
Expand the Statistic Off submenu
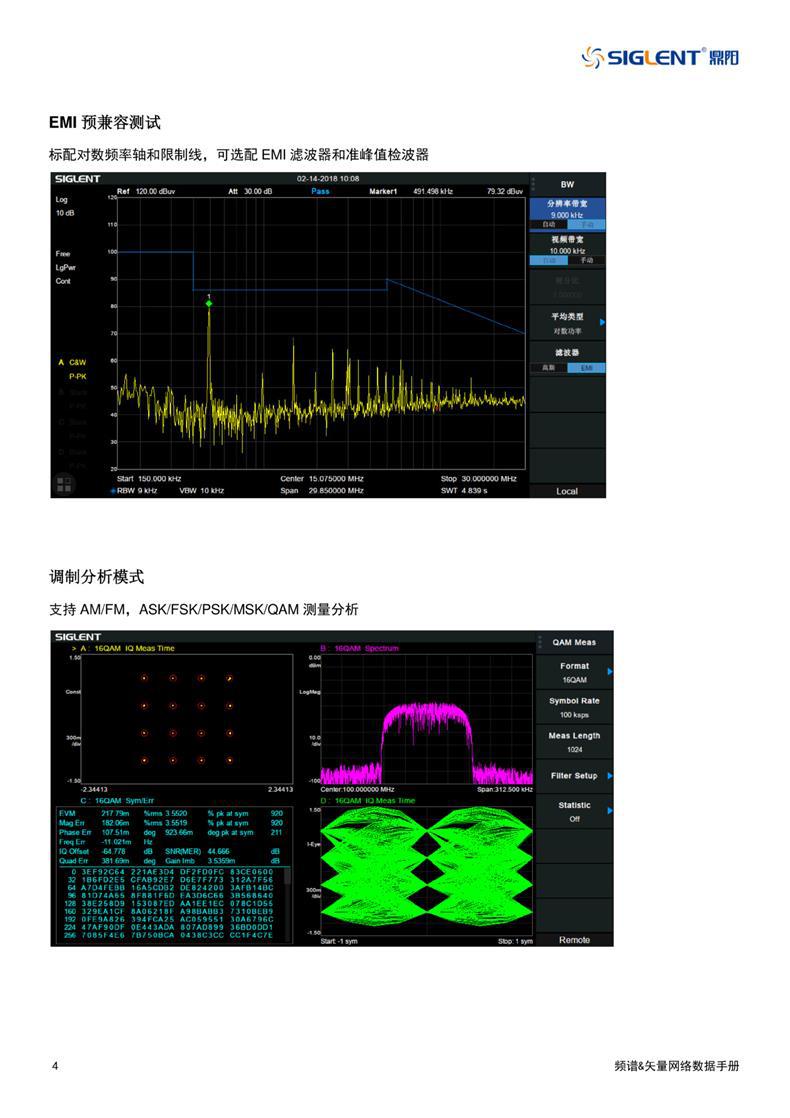pyautogui.click(x=575, y=811)
